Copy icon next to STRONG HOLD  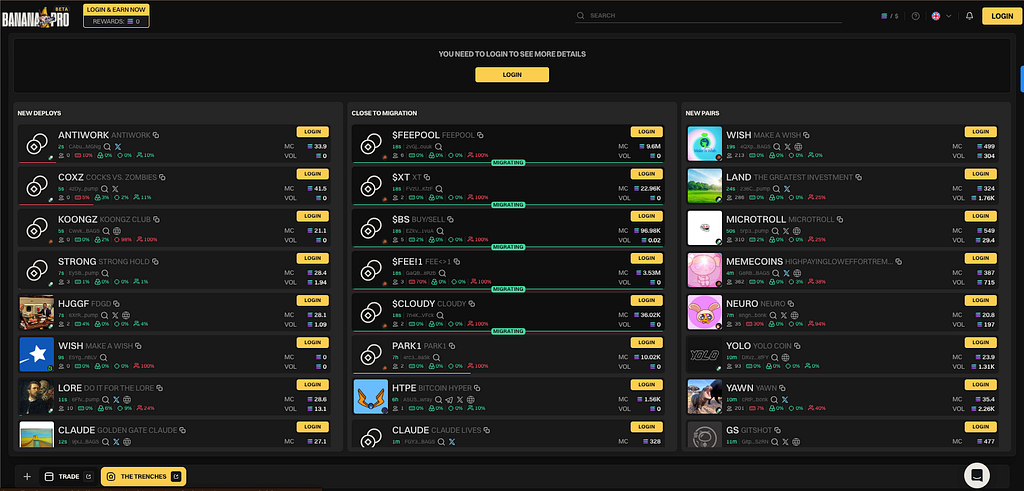[x=154, y=261]
